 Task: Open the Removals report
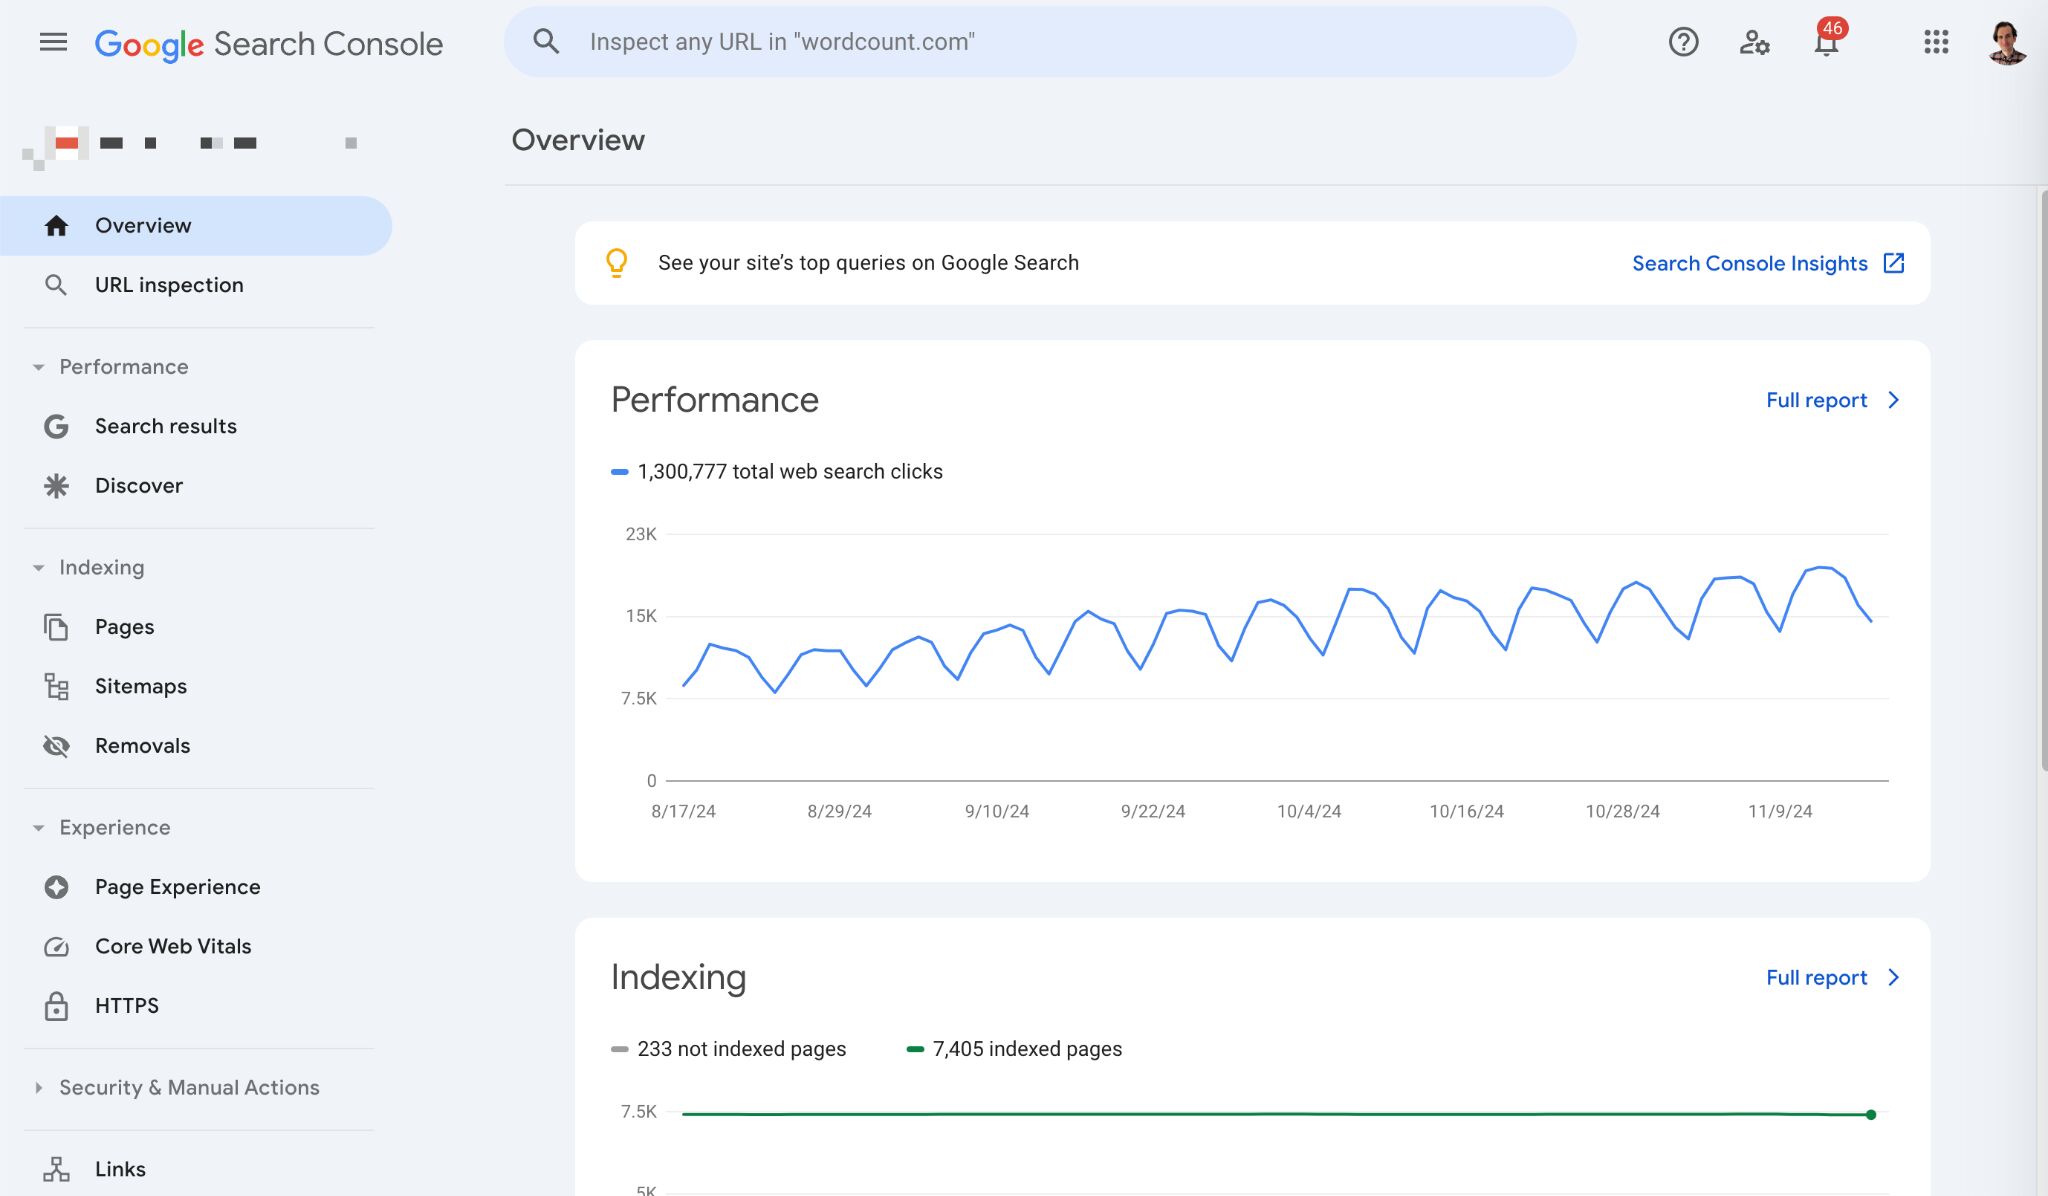point(142,745)
